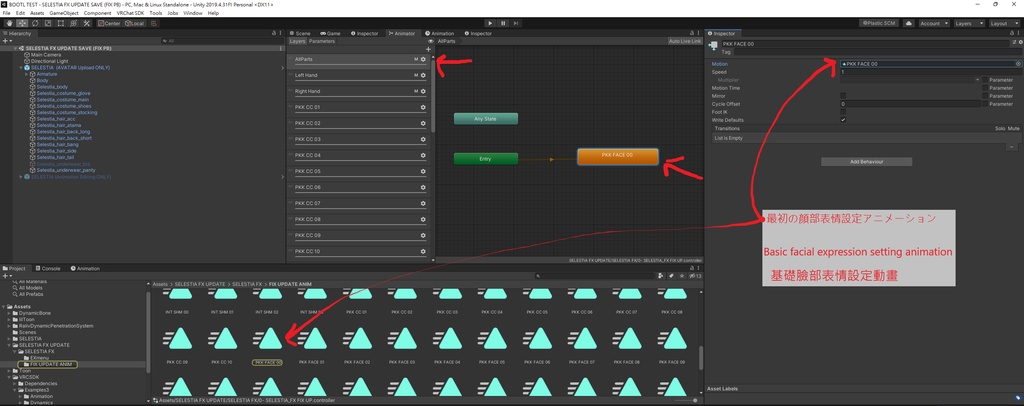Open the Layout dropdown
Viewport: 1024px width, 406px height.
(1003, 23)
